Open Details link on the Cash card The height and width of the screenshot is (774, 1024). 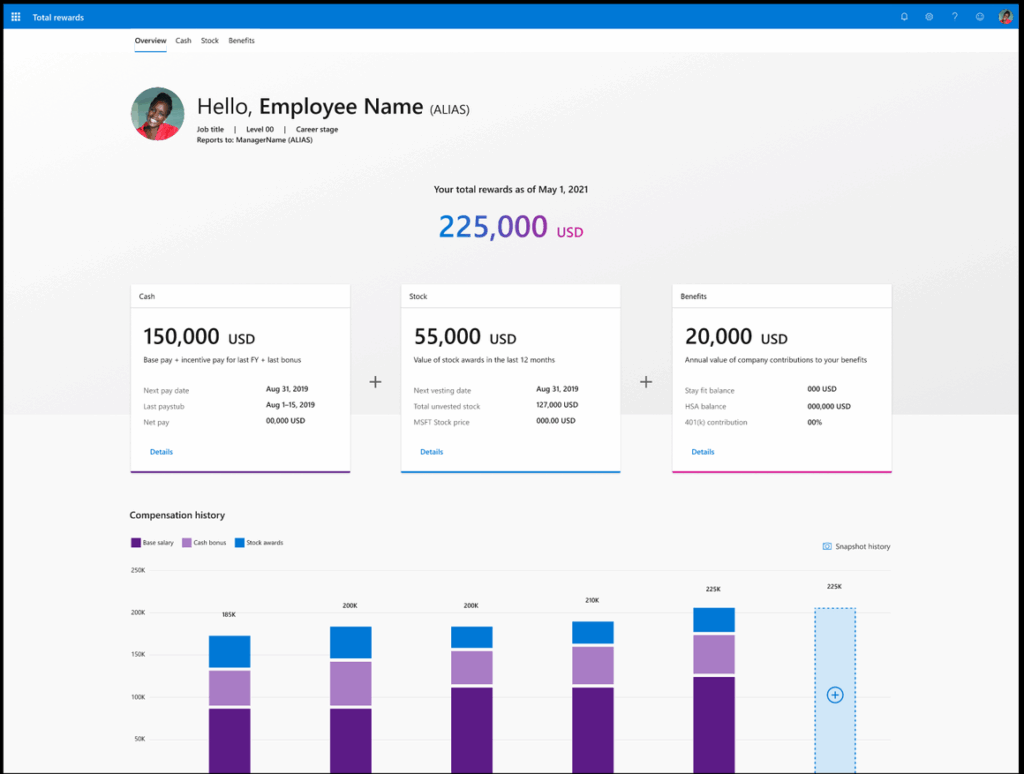click(161, 451)
